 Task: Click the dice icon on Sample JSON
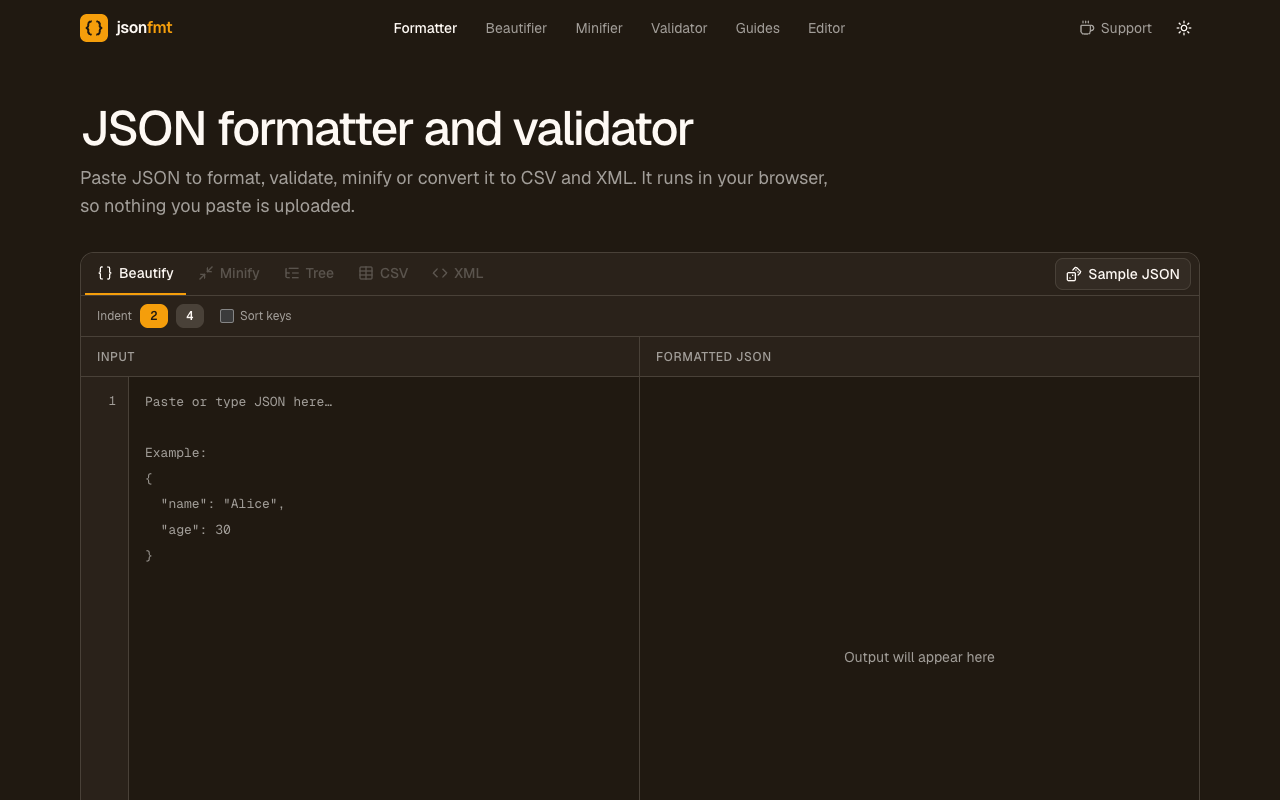[x=1074, y=274]
